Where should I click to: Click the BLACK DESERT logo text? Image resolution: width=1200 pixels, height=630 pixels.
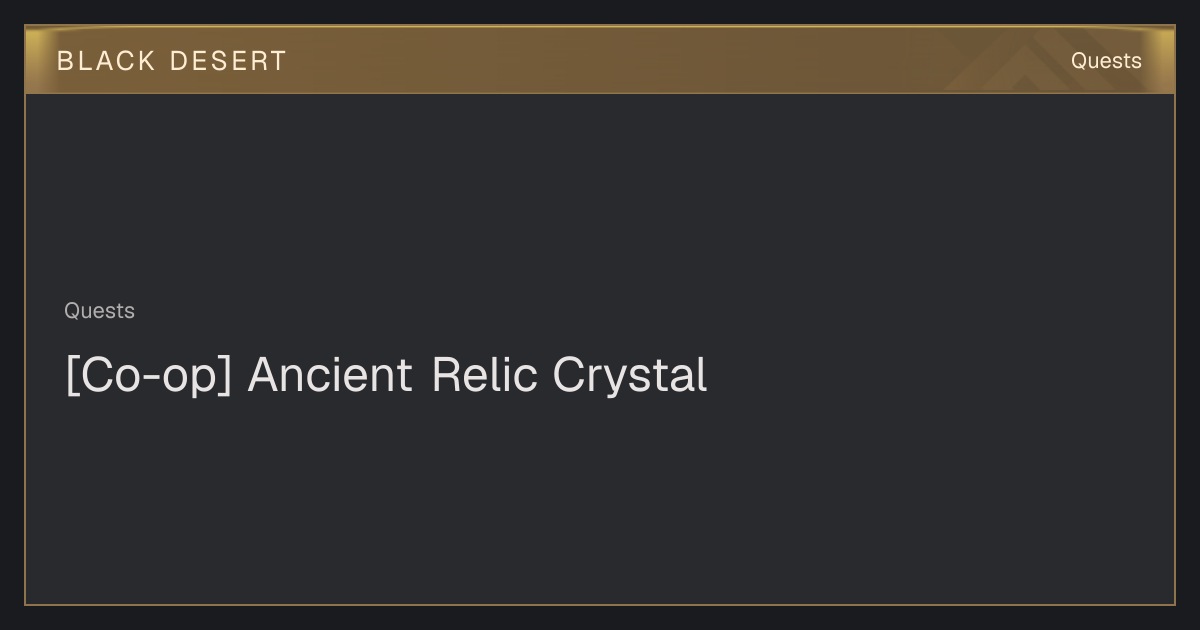[x=172, y=61]
